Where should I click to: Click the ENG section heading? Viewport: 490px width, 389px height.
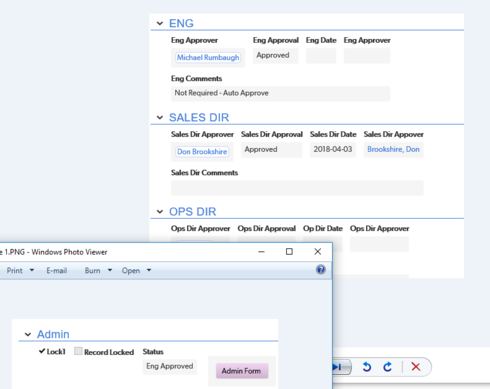point(181,23)
